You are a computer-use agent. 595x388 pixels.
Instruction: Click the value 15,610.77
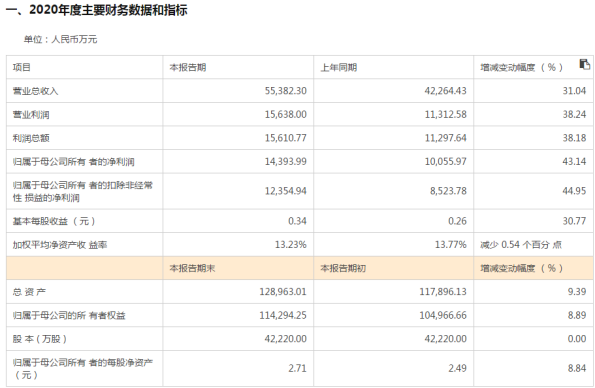[286, 138]
